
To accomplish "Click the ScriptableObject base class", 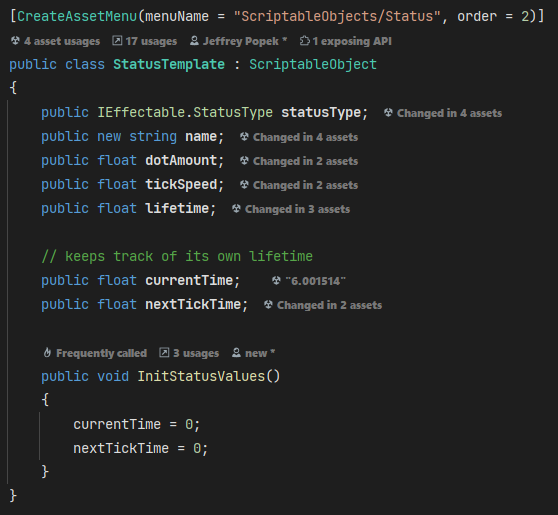I will 313,64.
